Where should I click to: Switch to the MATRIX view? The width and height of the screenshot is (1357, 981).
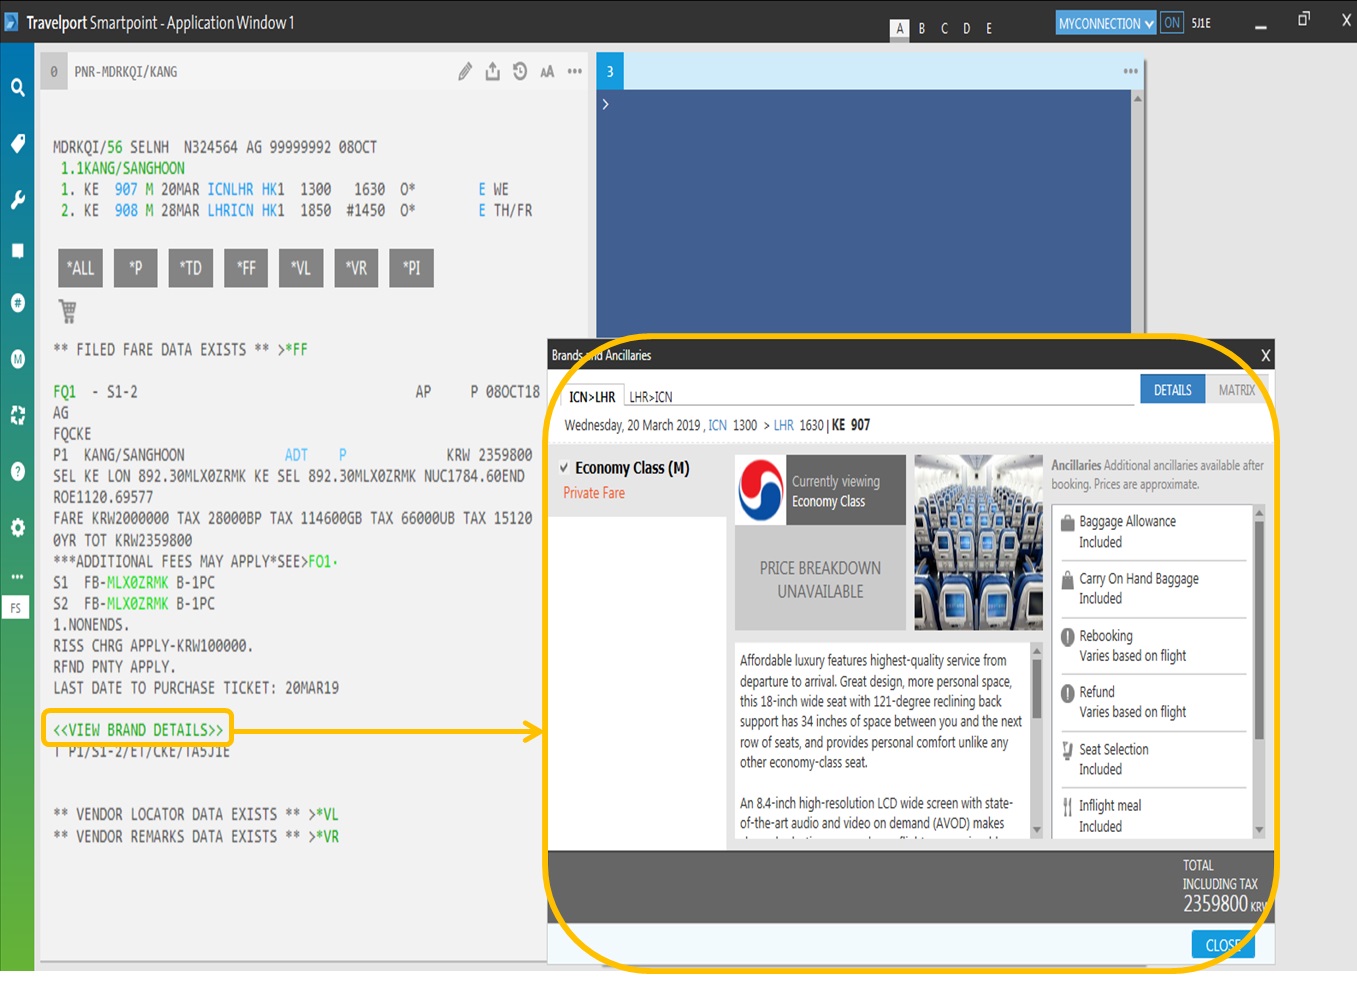pos(1236,390)
